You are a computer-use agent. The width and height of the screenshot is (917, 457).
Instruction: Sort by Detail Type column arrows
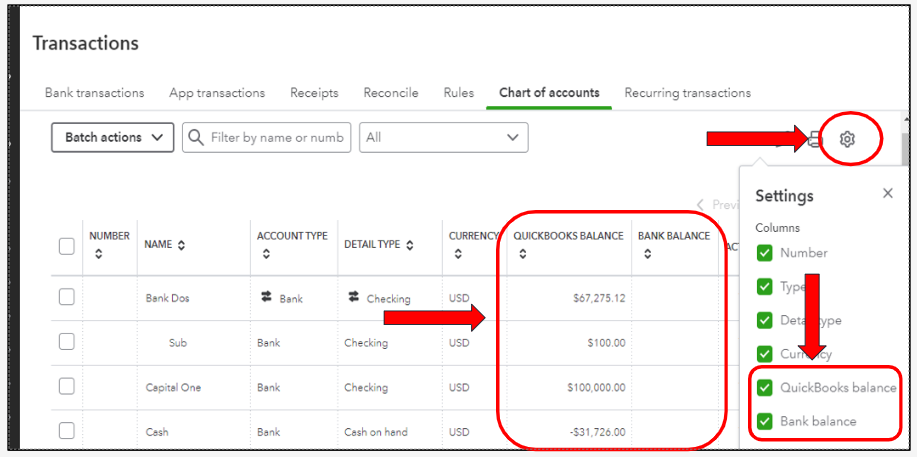pos(408,245)
